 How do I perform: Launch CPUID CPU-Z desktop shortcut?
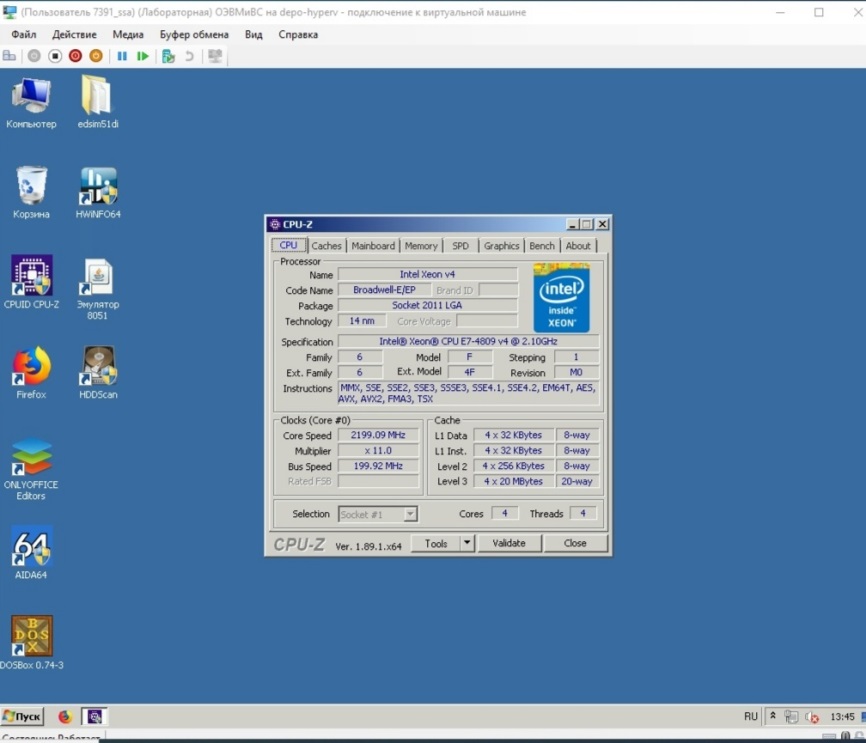click(31, 282)
